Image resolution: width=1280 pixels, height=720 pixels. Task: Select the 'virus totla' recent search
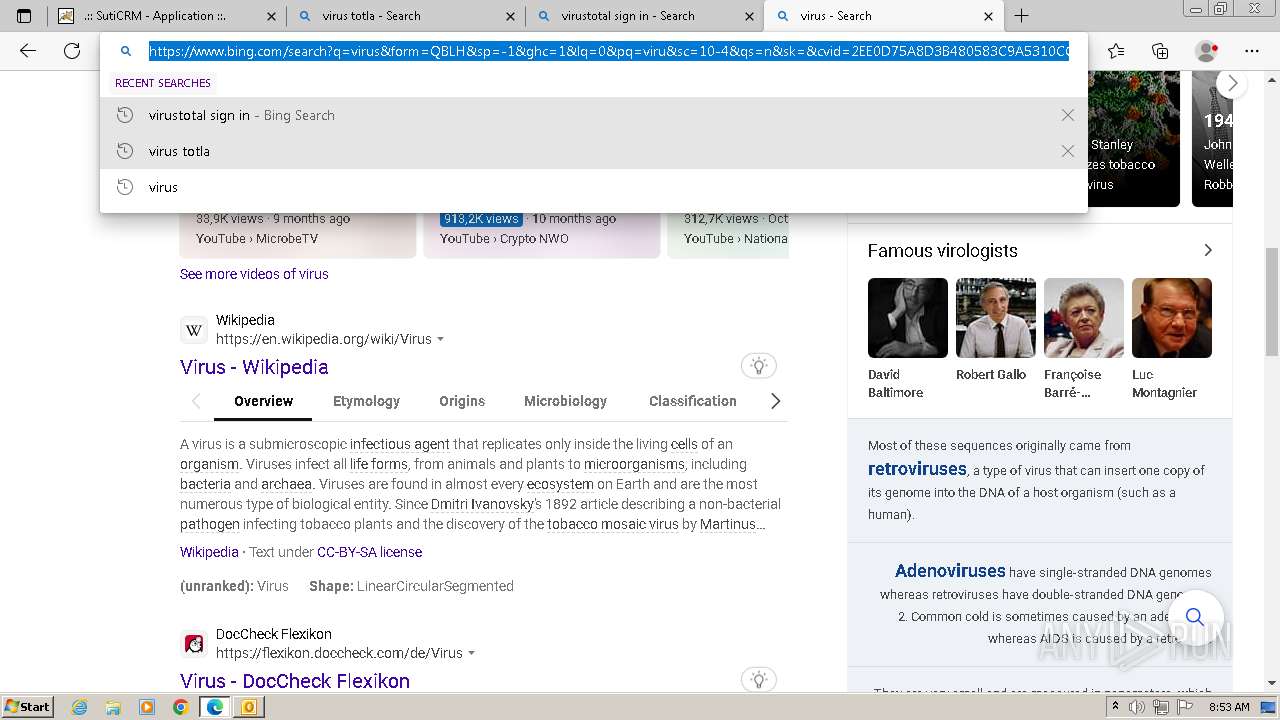[x=594, y=151]
